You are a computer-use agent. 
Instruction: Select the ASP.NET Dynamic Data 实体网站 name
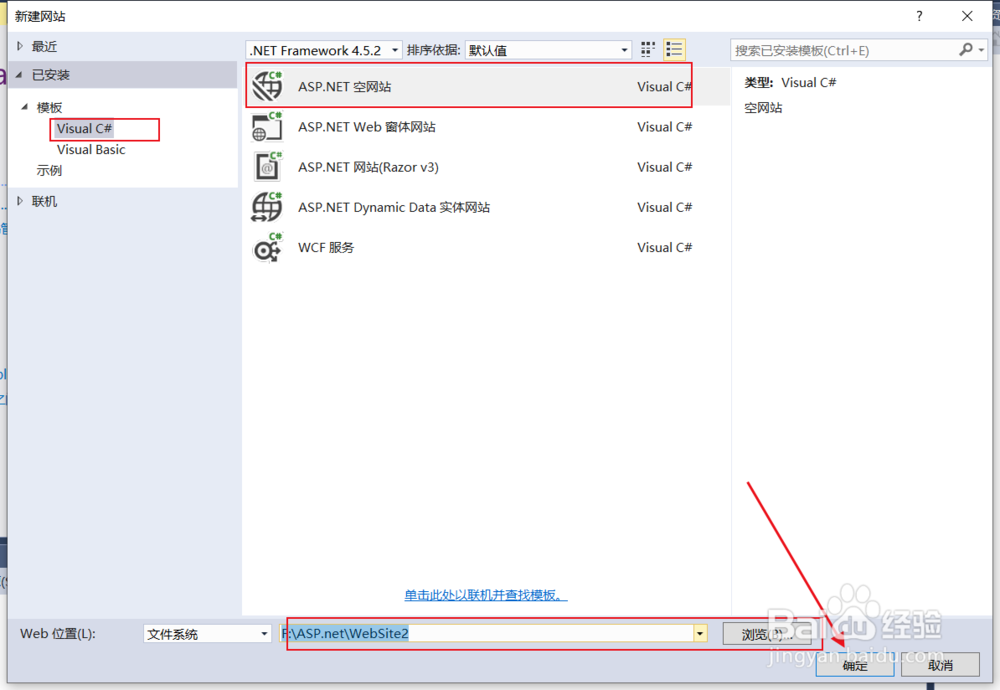click(393, 207)
